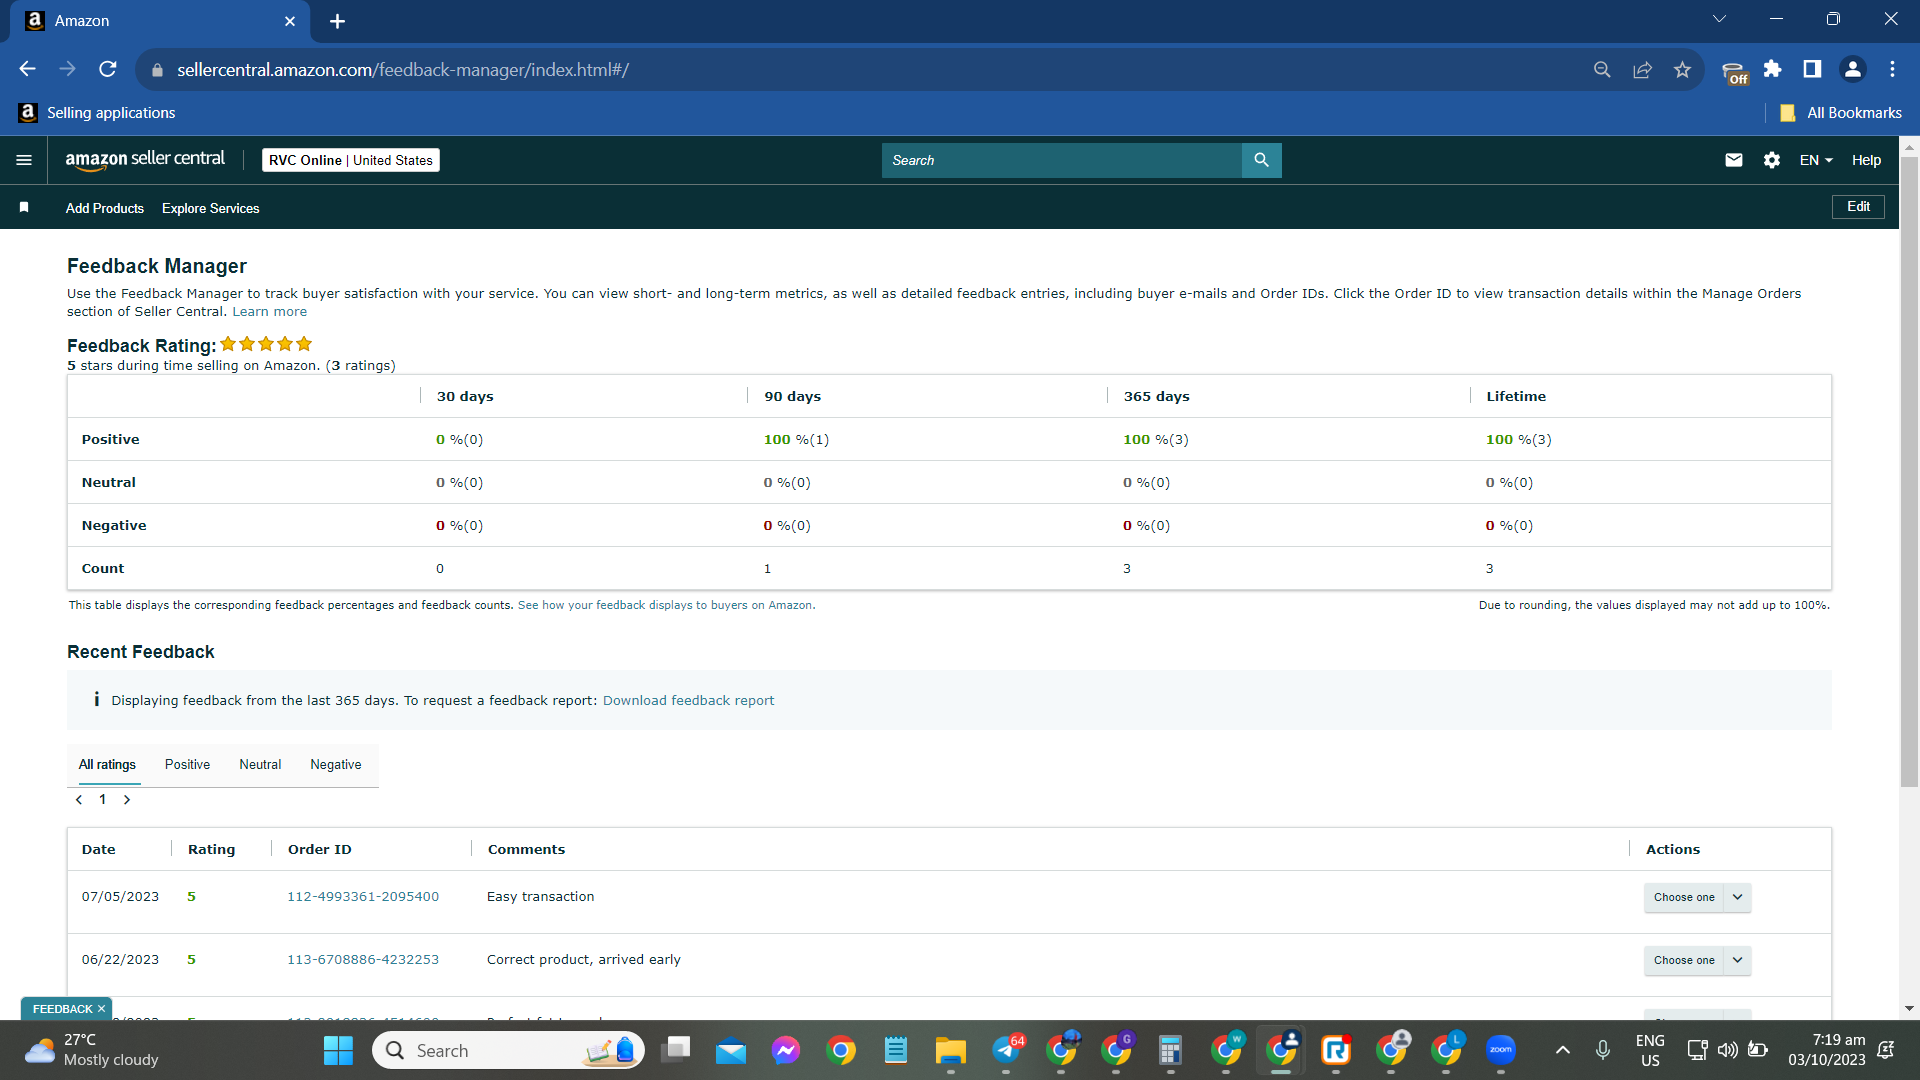Click the scrollbar down arrow
This screenshot has width=1920, height=1080.
(x=1909, y=1009)
